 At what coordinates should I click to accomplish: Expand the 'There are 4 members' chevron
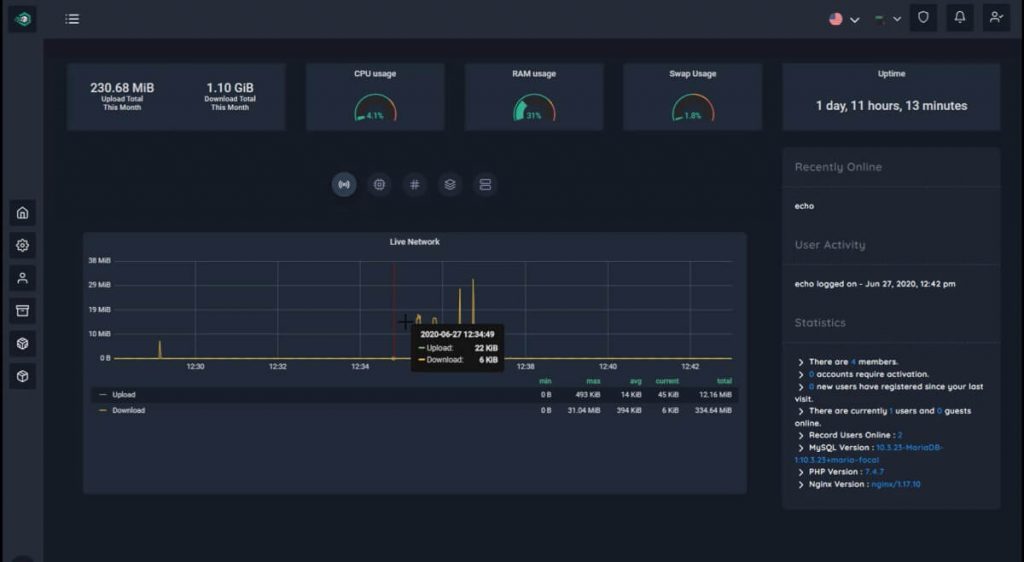pos(801,362)
